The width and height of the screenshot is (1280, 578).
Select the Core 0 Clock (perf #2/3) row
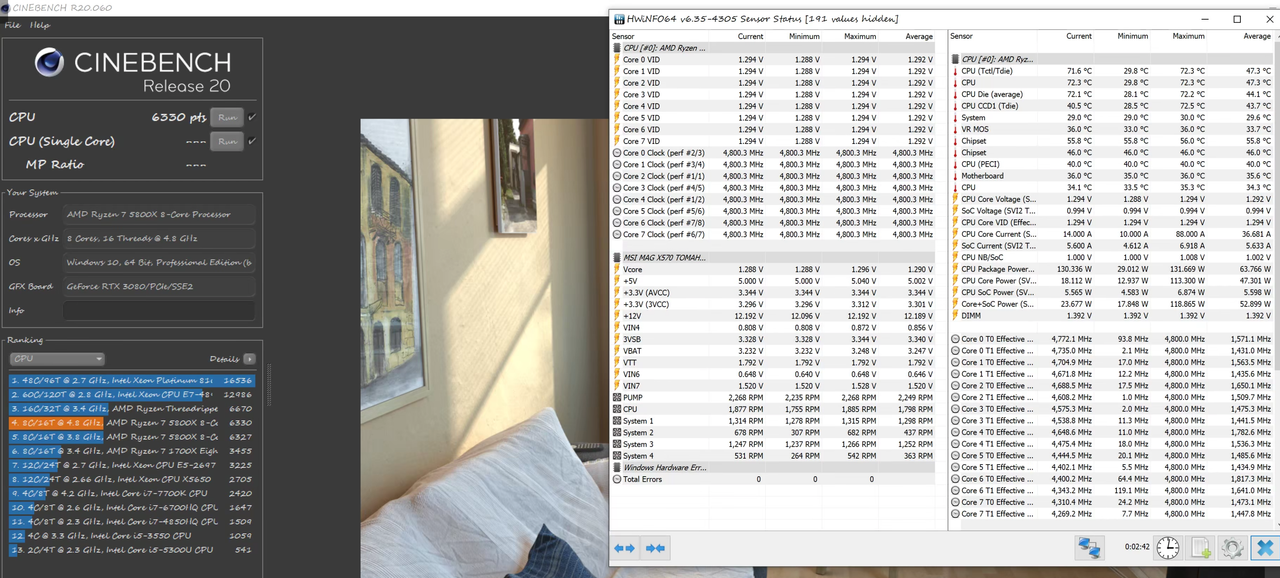pyautogui.click(x=773, y=153)
